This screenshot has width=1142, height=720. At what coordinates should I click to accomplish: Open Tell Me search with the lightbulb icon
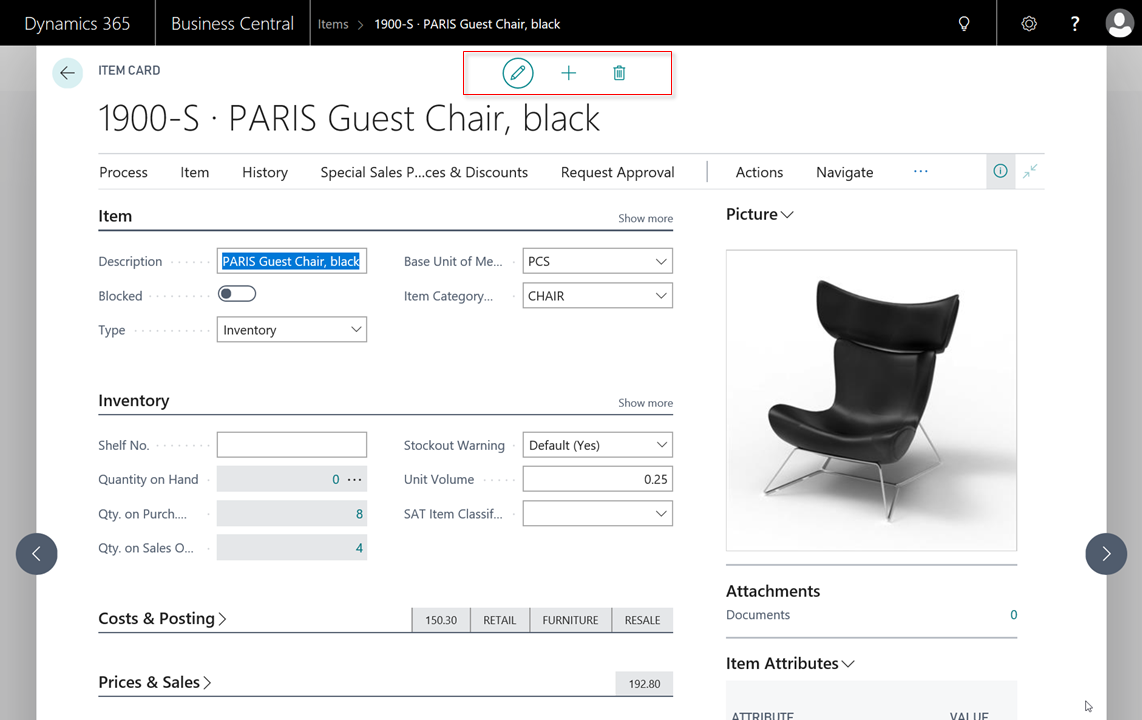[x=963, y=22]
